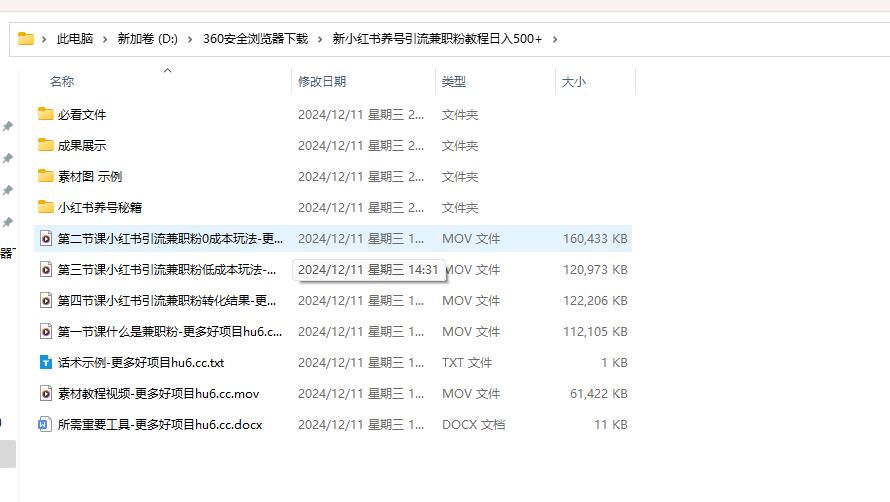Select 第三节课小红书引流兼职粉低成本玩法 file name
The image size is (890, 502).
pos(167,270)
